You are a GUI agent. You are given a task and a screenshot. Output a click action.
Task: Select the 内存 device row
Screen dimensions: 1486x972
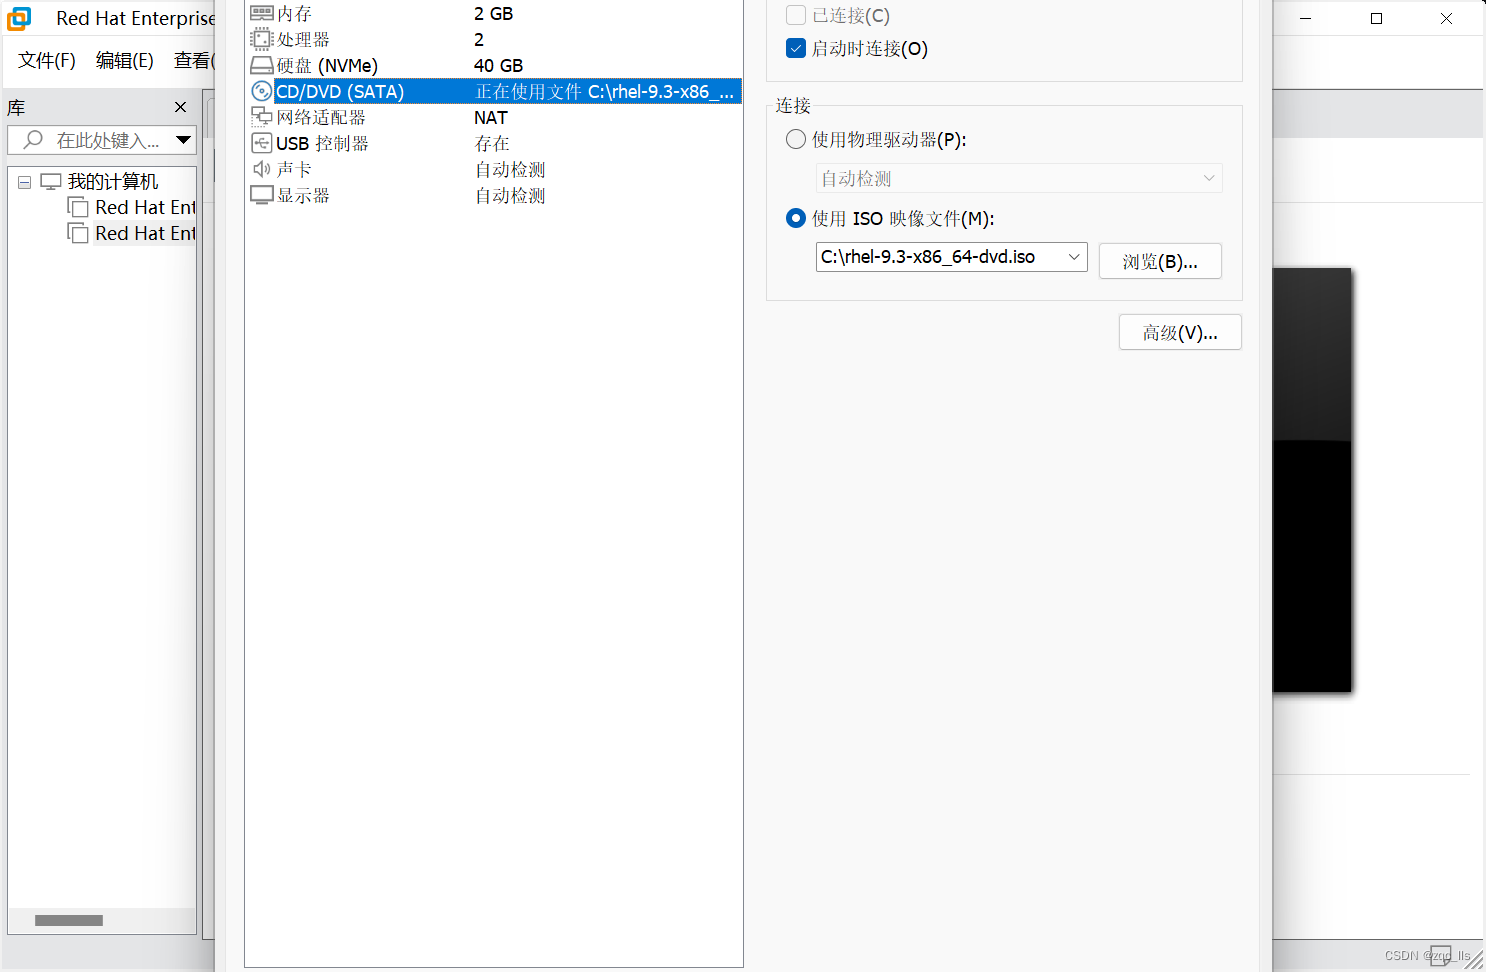point(494,13)
